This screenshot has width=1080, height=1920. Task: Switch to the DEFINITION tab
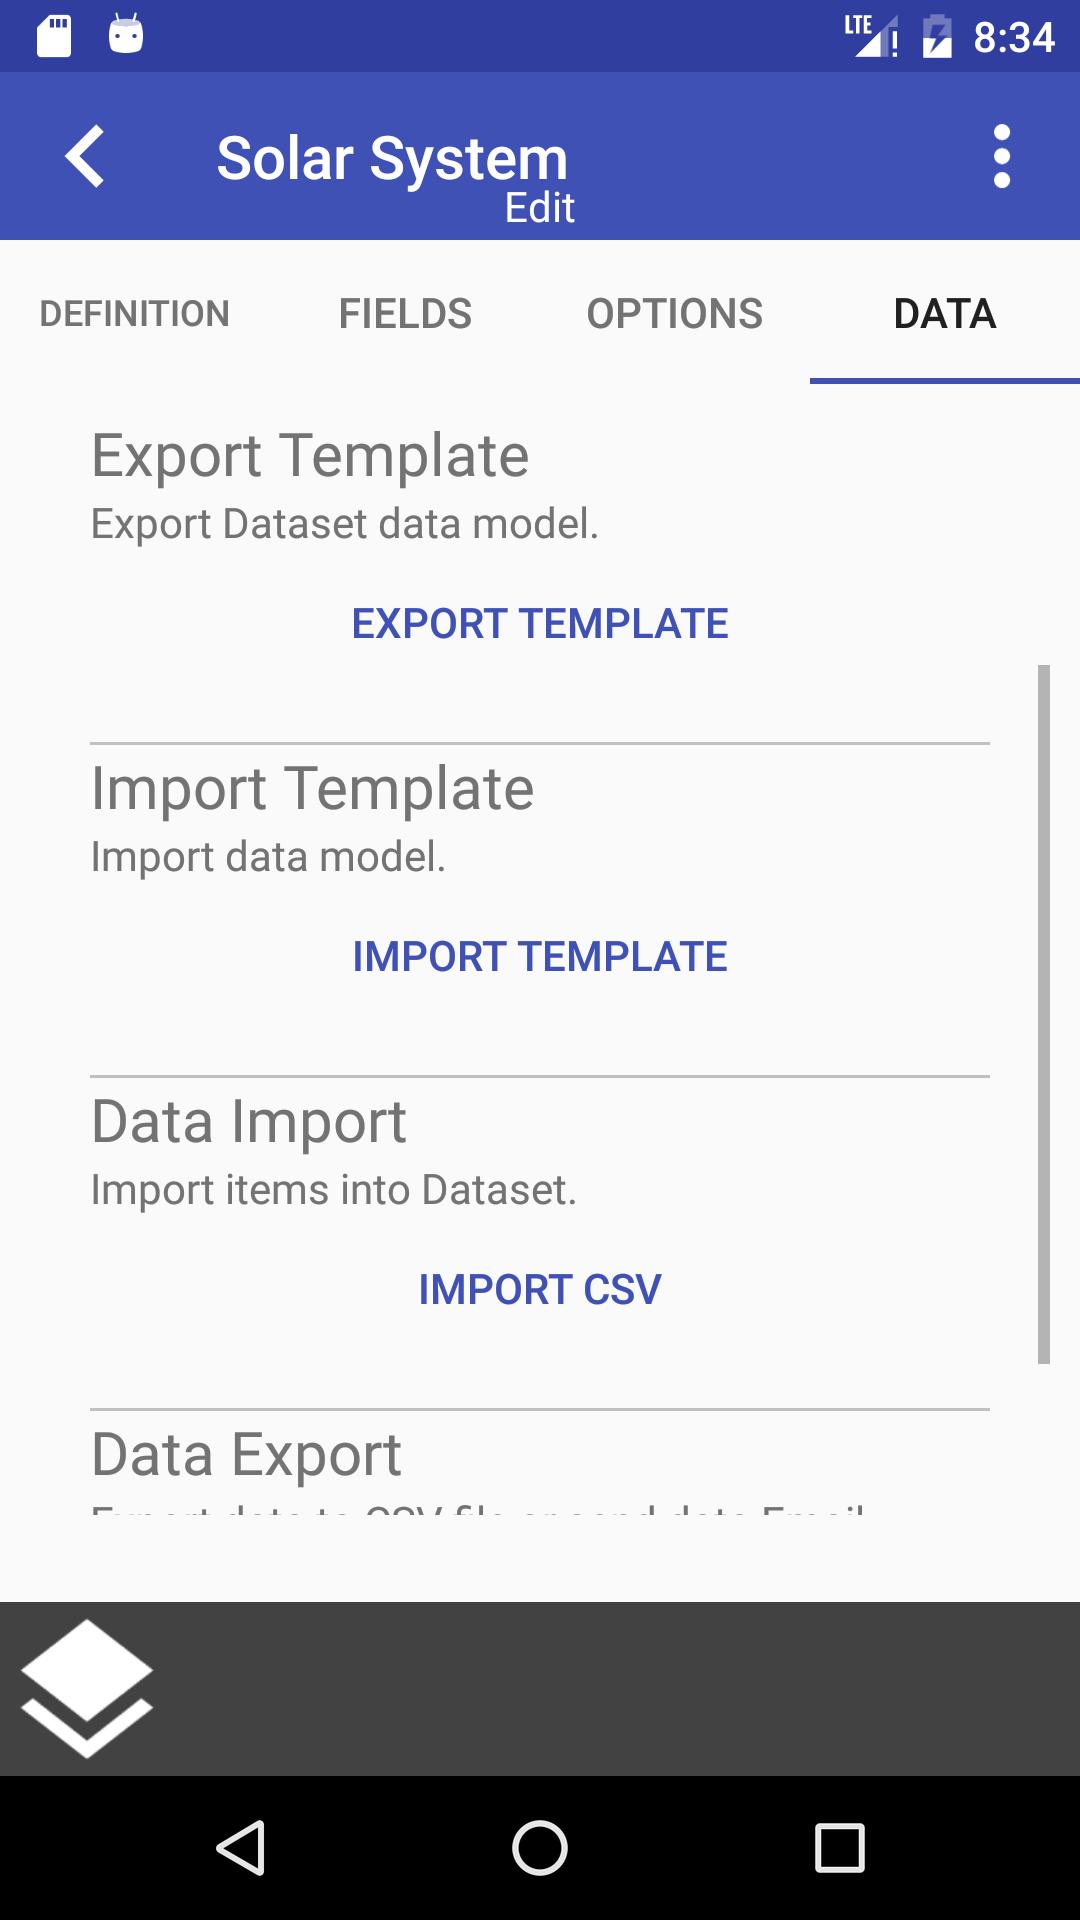coord(135,313)
